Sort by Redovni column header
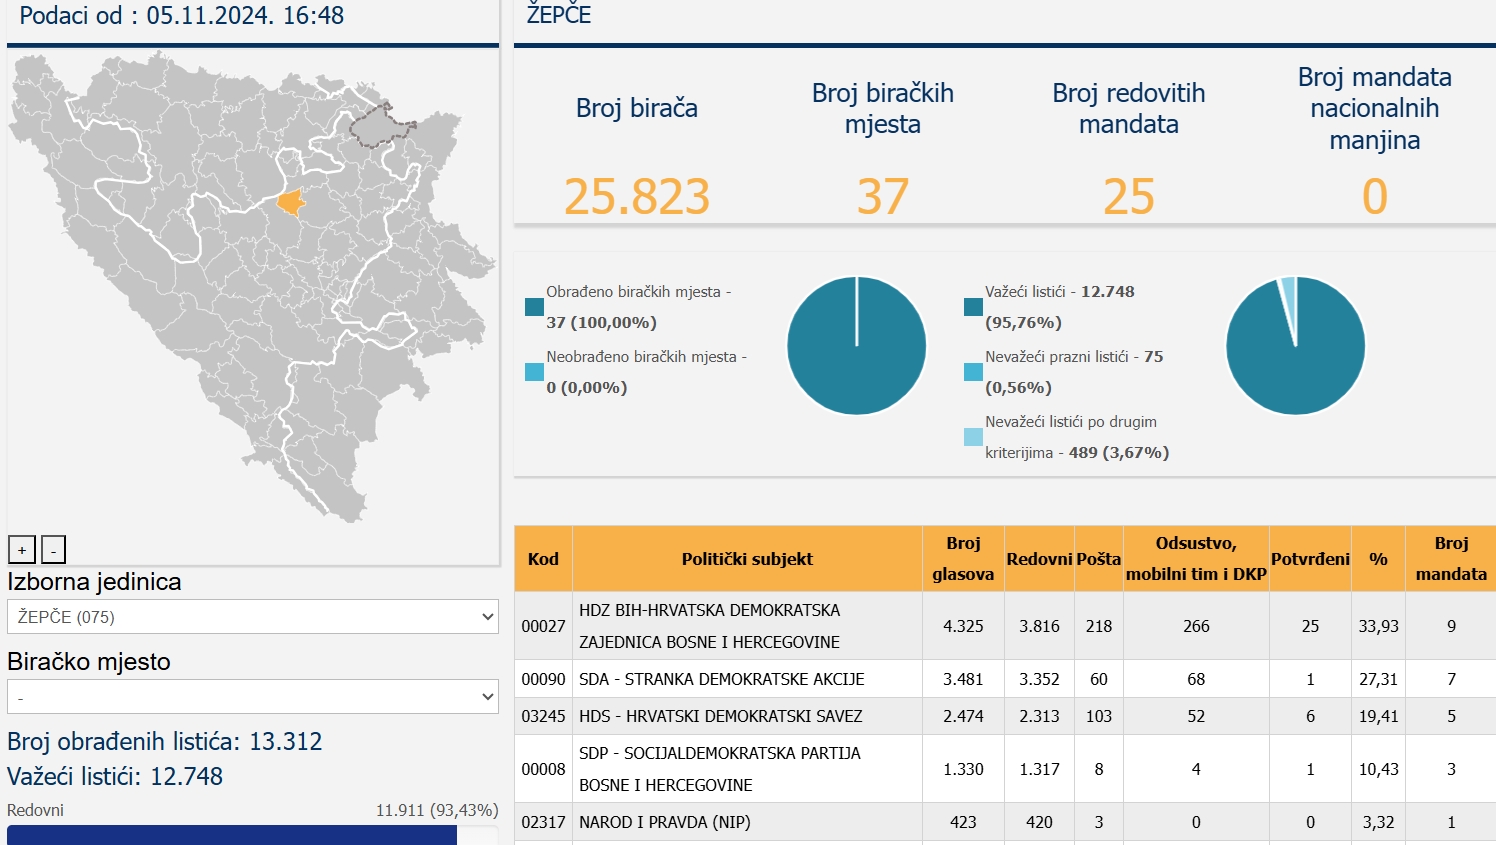The height and width of the screenshot is (845, 1496). point(1039,559)
